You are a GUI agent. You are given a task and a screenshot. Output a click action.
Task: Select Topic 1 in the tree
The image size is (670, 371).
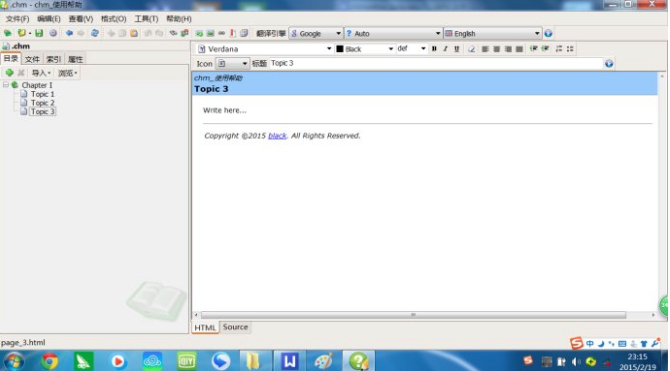[42, 94]
